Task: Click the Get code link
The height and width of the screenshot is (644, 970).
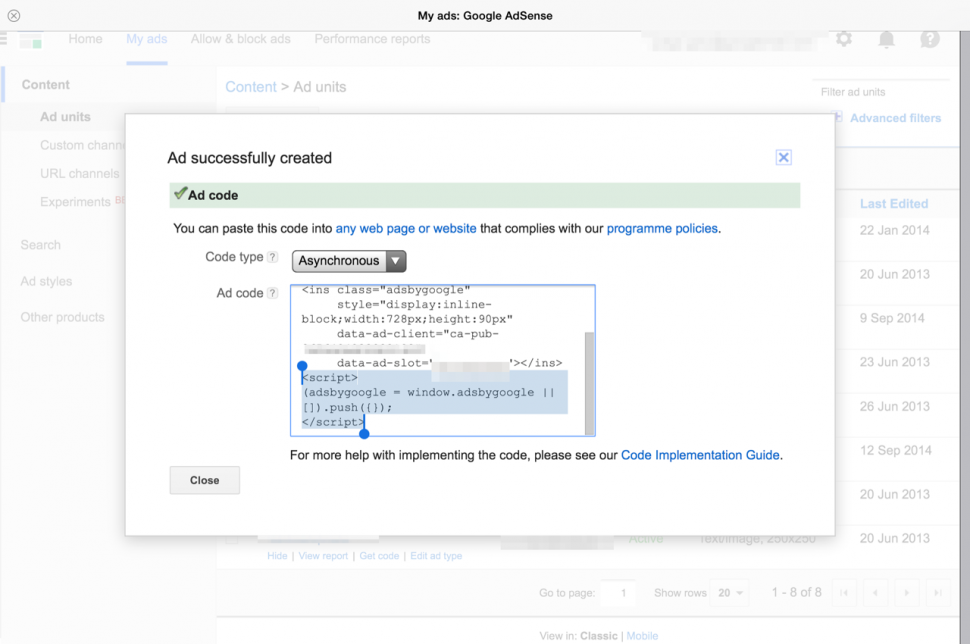Action: (379, 556)
